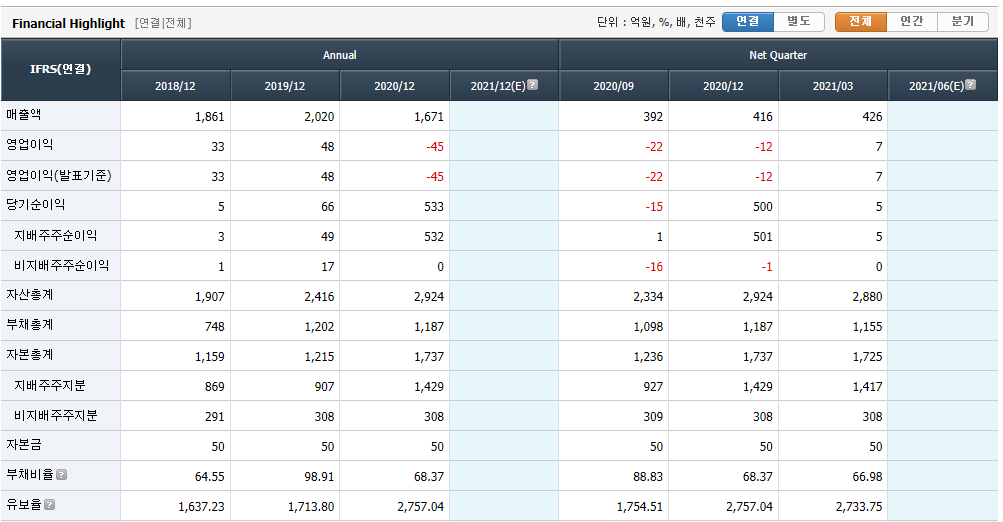
Task: Click the 501 controlling net income value
Action: pos(762,237)
